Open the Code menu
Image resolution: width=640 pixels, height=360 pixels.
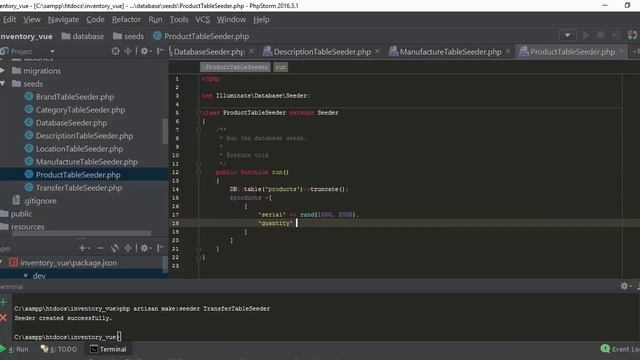(95, 19)
